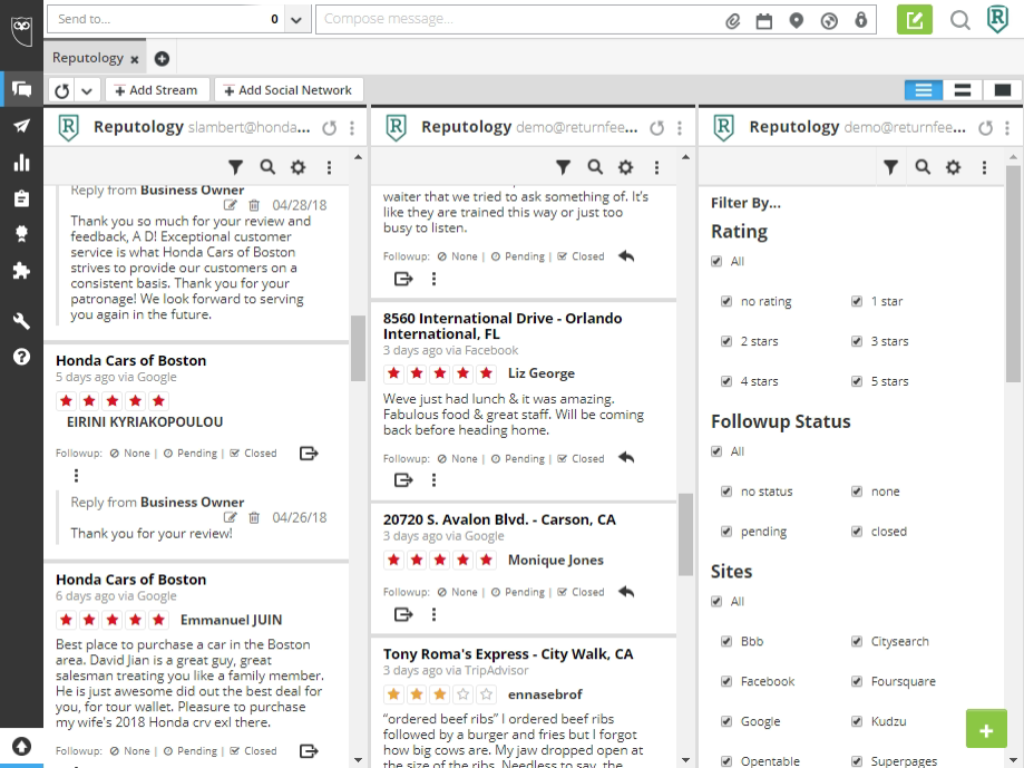Open Analytics bar chart icon in sidebar
The height and width of the screenshot is (768, 1024).
[x=21, y=162]
